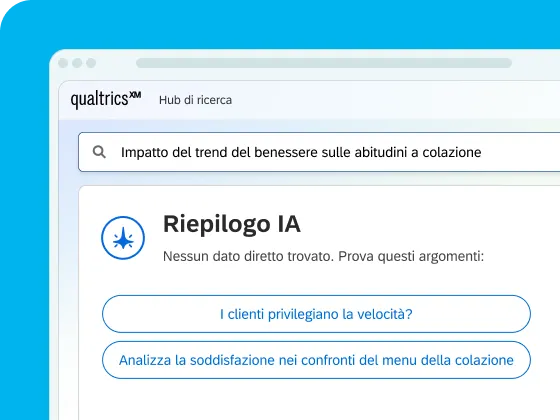Choose 'Analizza la soddisfazione' breakfast menu suggestion
Viewport: 560px width, 420px height.
pos(316,360)
